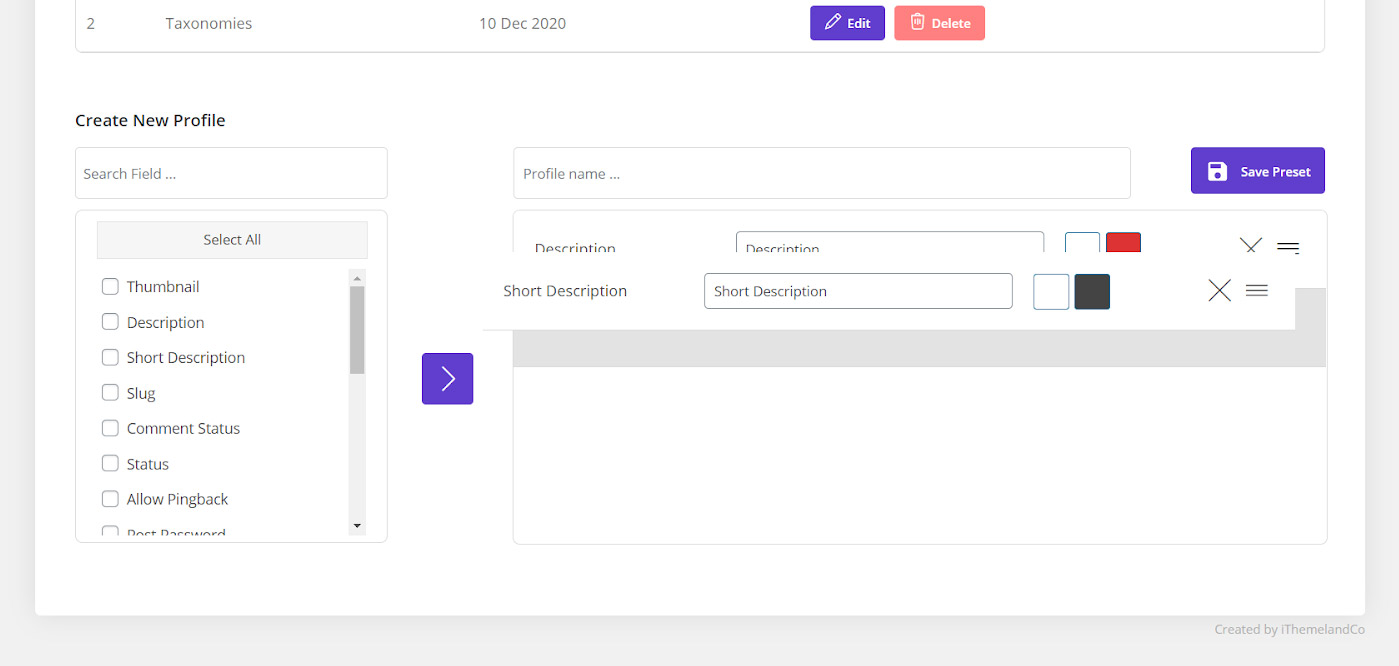The image size is (1399, 666).
Task: Focus the Search Field input
Action: (231, 174)
